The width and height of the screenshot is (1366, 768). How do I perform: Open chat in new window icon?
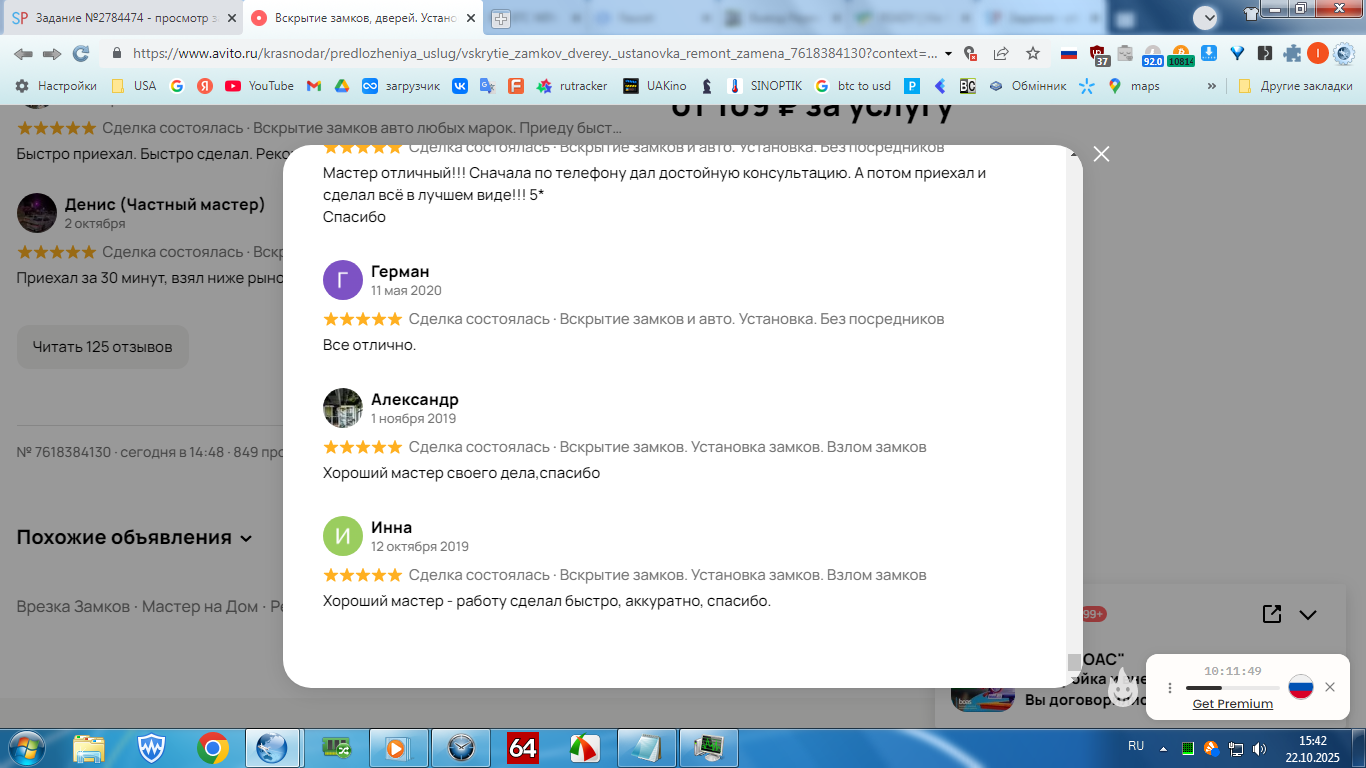[x=1272, y=614]
